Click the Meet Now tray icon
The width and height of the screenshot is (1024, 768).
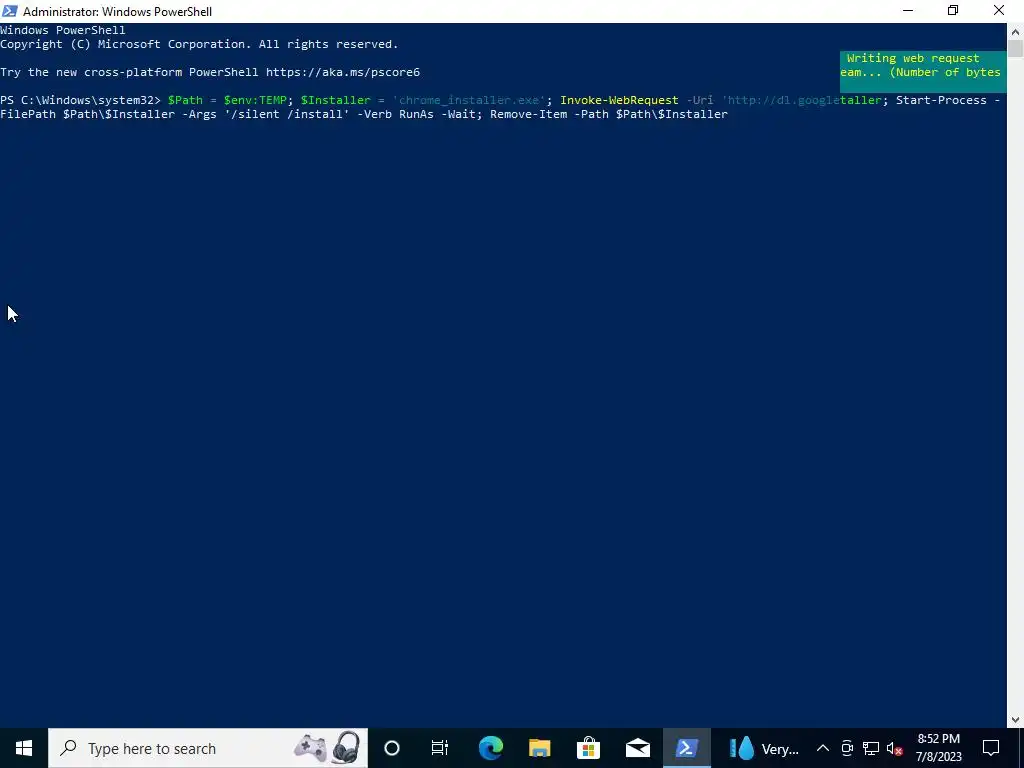coord(847,748)
